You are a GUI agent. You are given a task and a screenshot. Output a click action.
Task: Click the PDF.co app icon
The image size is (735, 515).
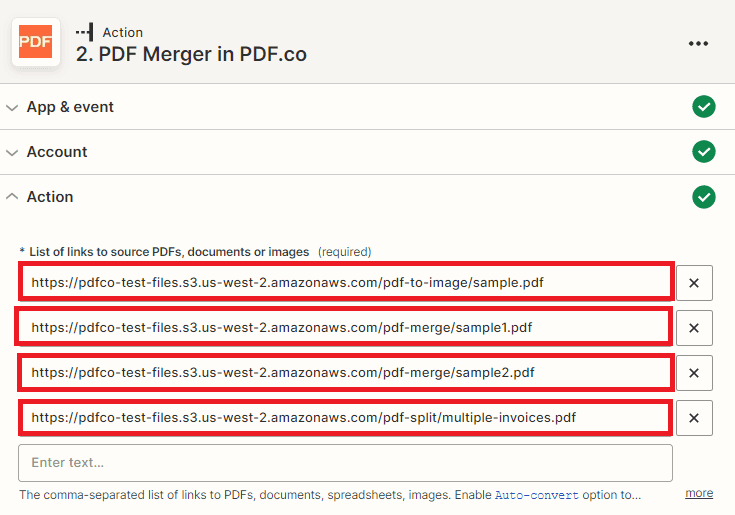[36, 42]
